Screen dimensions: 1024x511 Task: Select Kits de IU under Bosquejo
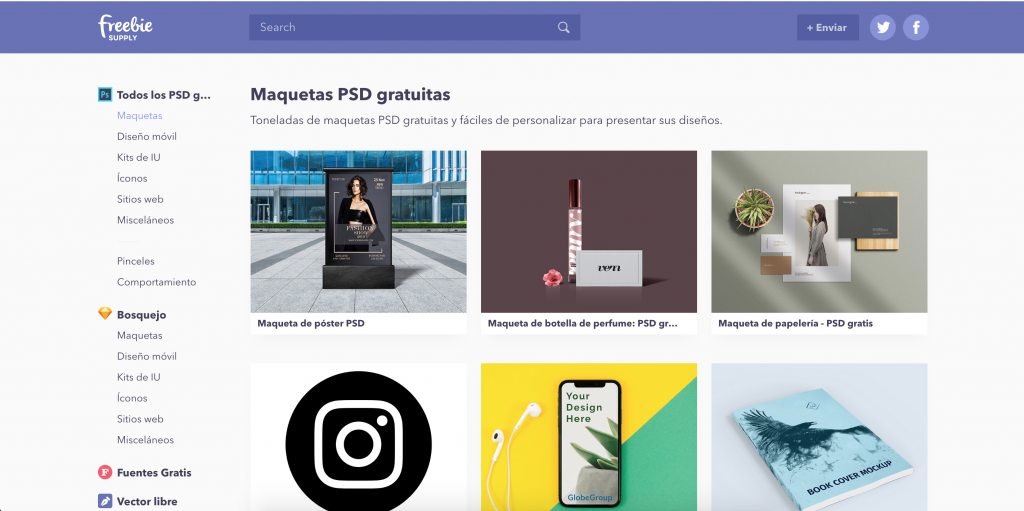138,377
